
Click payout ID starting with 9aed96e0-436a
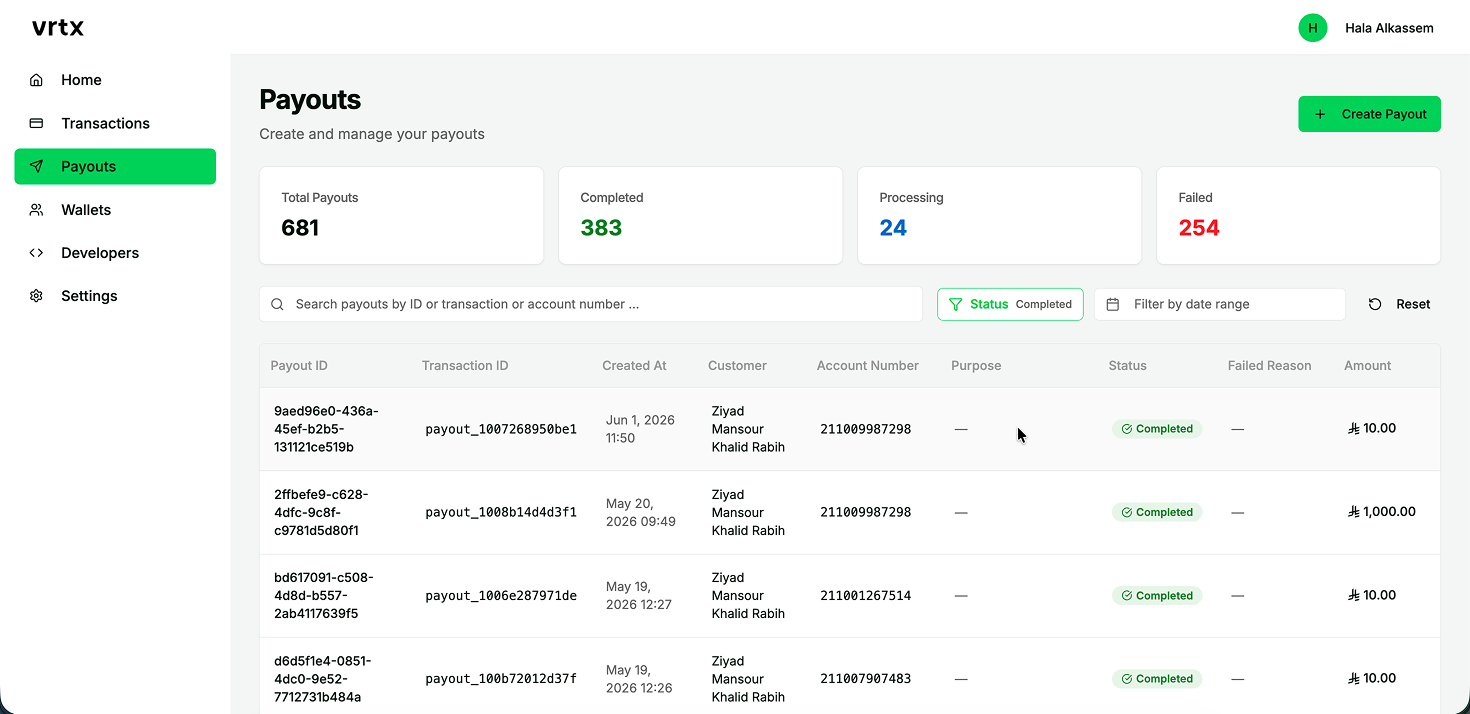point(326,429)
